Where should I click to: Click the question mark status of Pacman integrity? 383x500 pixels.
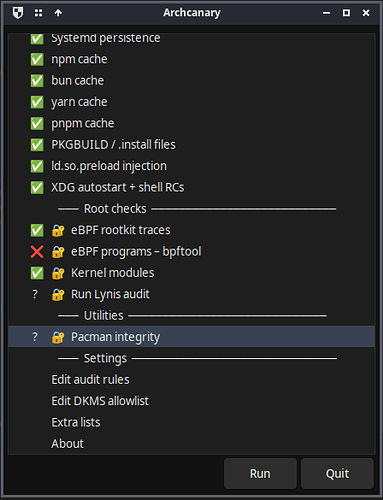coord(35,337)
